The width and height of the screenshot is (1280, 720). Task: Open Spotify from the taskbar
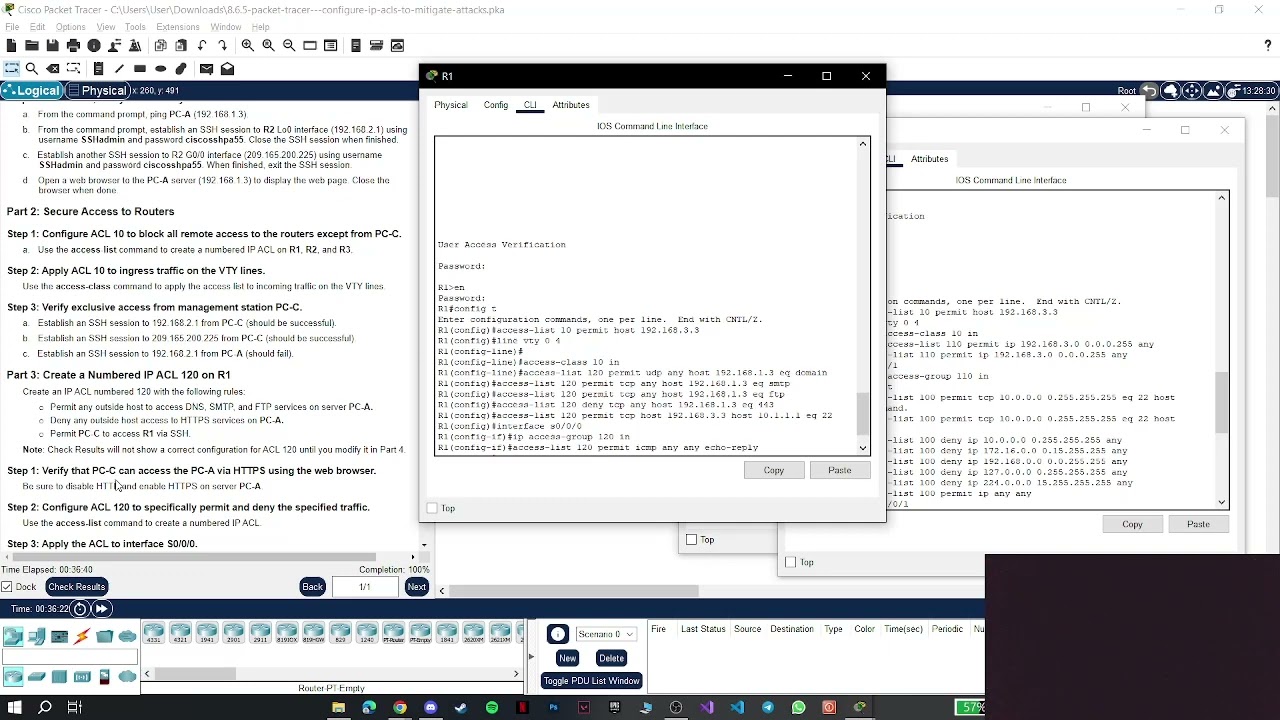pyautogui.click(x=492, y=707)
